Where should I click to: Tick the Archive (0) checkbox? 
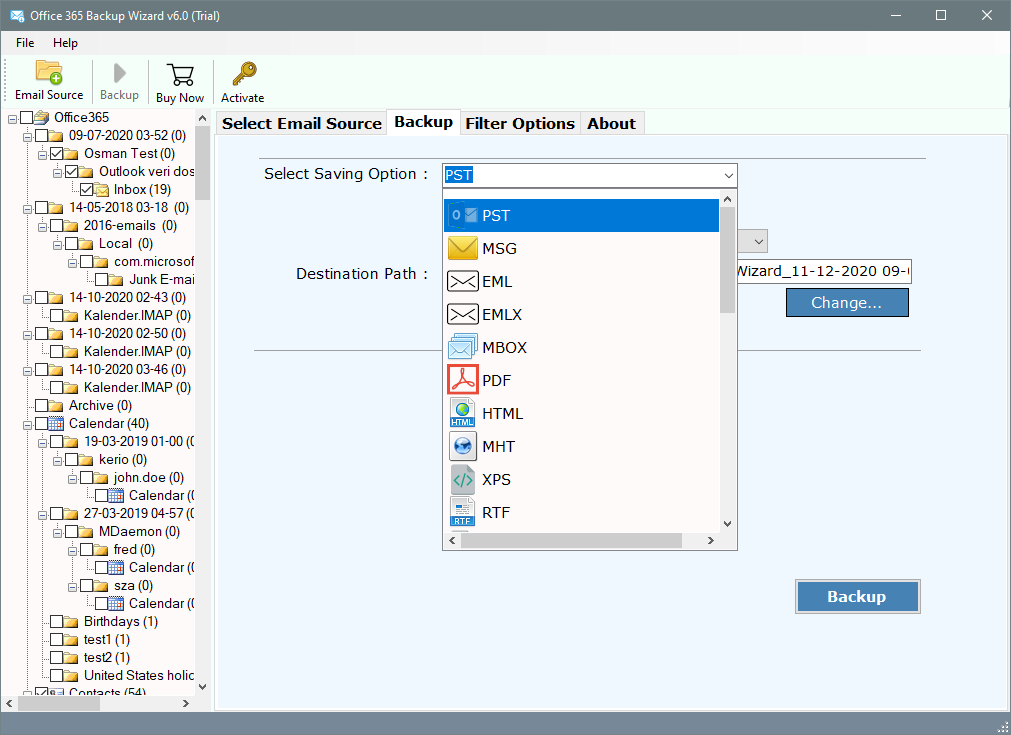42,406
